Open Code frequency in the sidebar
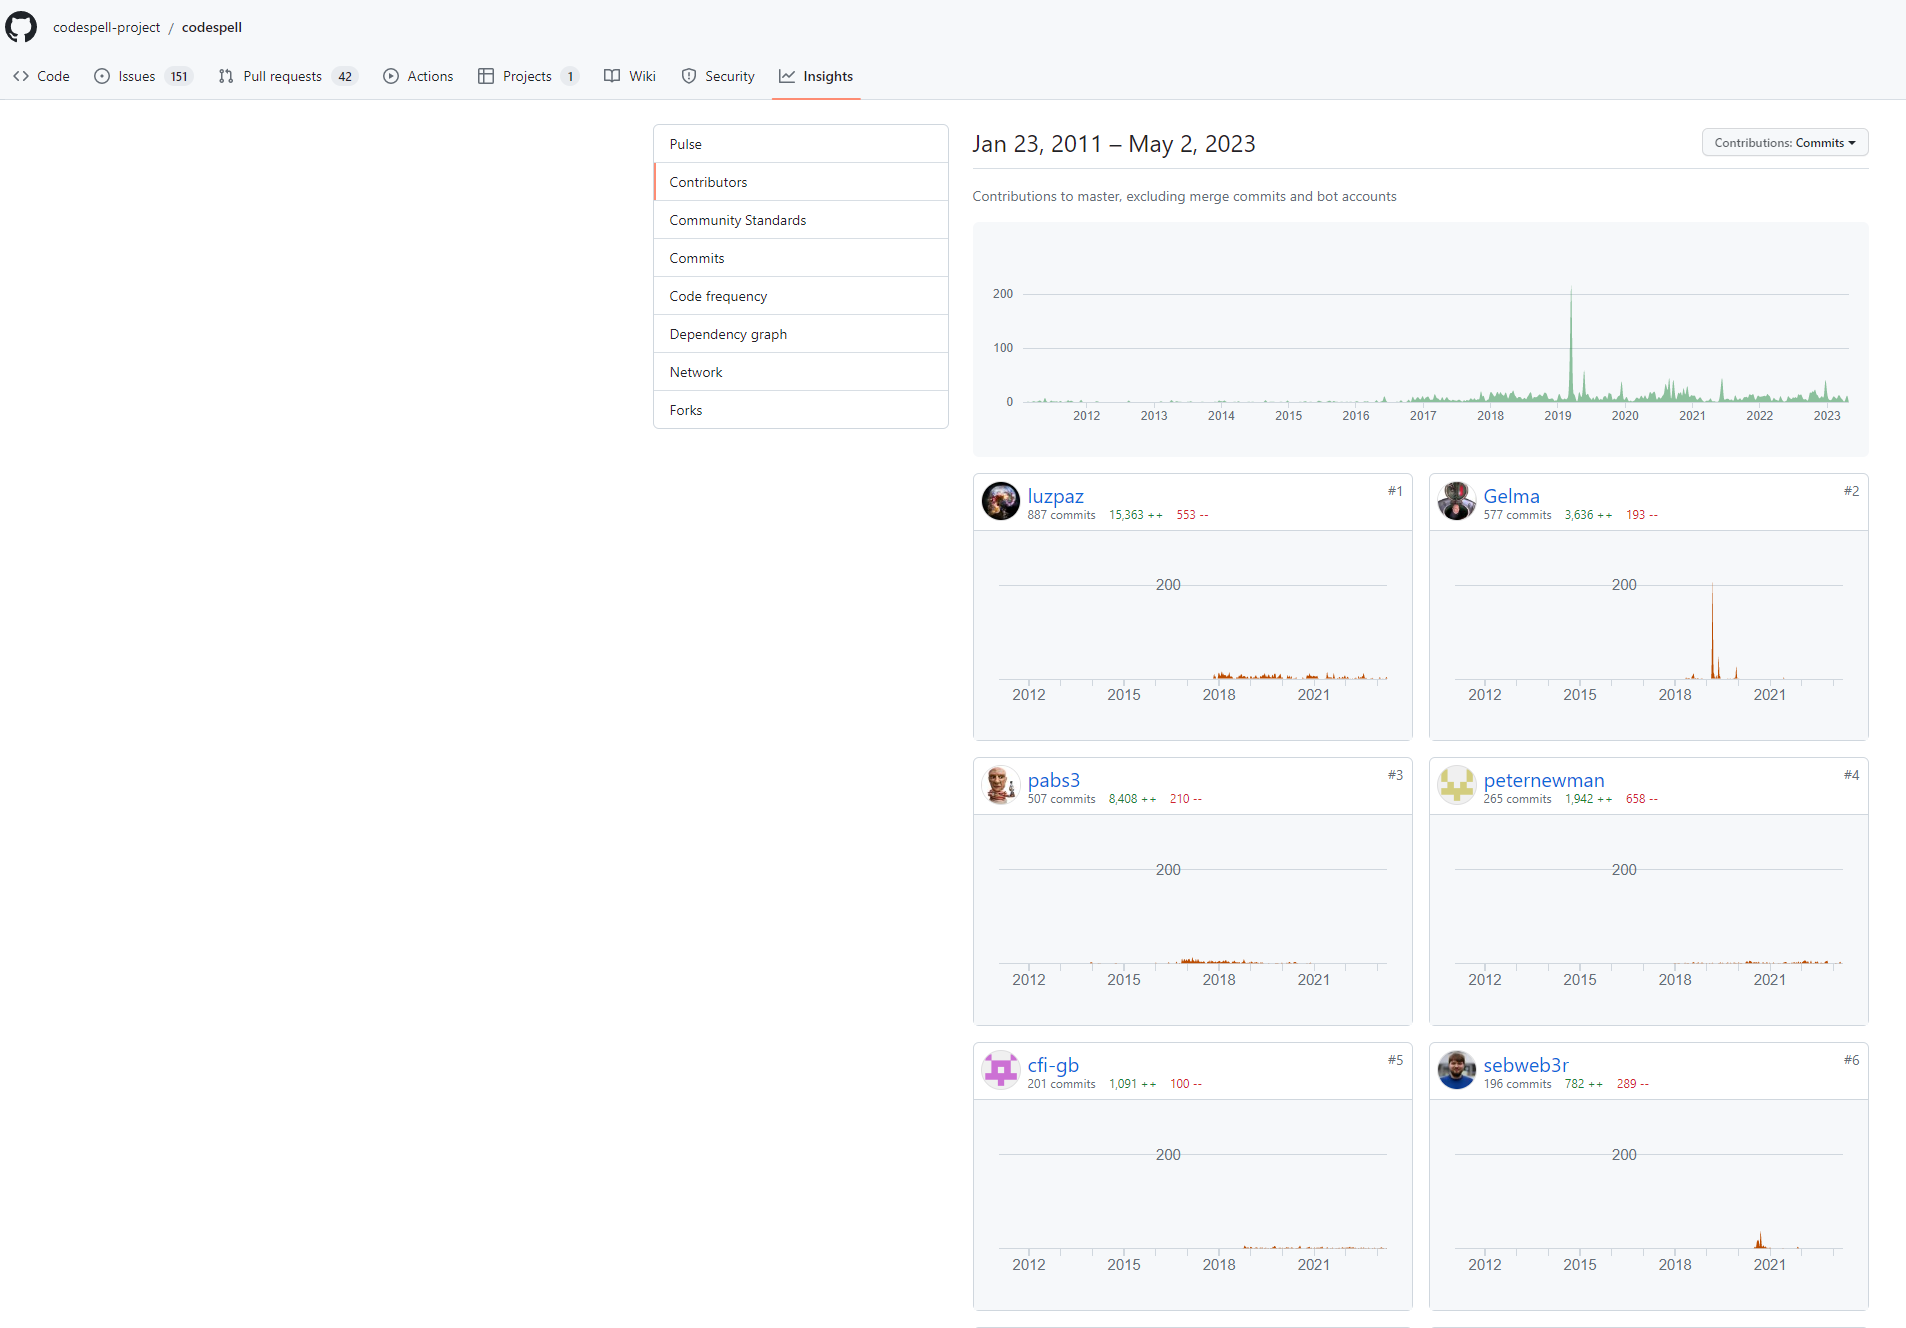This screenshot has height=1328, width=1906. (718, 296)
